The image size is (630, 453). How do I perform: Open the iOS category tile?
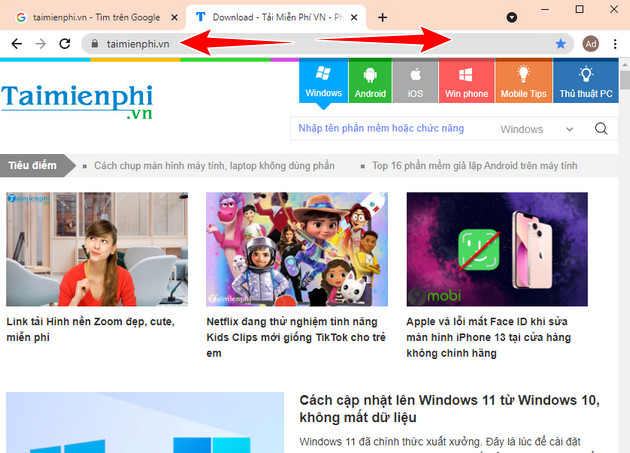pyautogui.click(x=415, y=81)
